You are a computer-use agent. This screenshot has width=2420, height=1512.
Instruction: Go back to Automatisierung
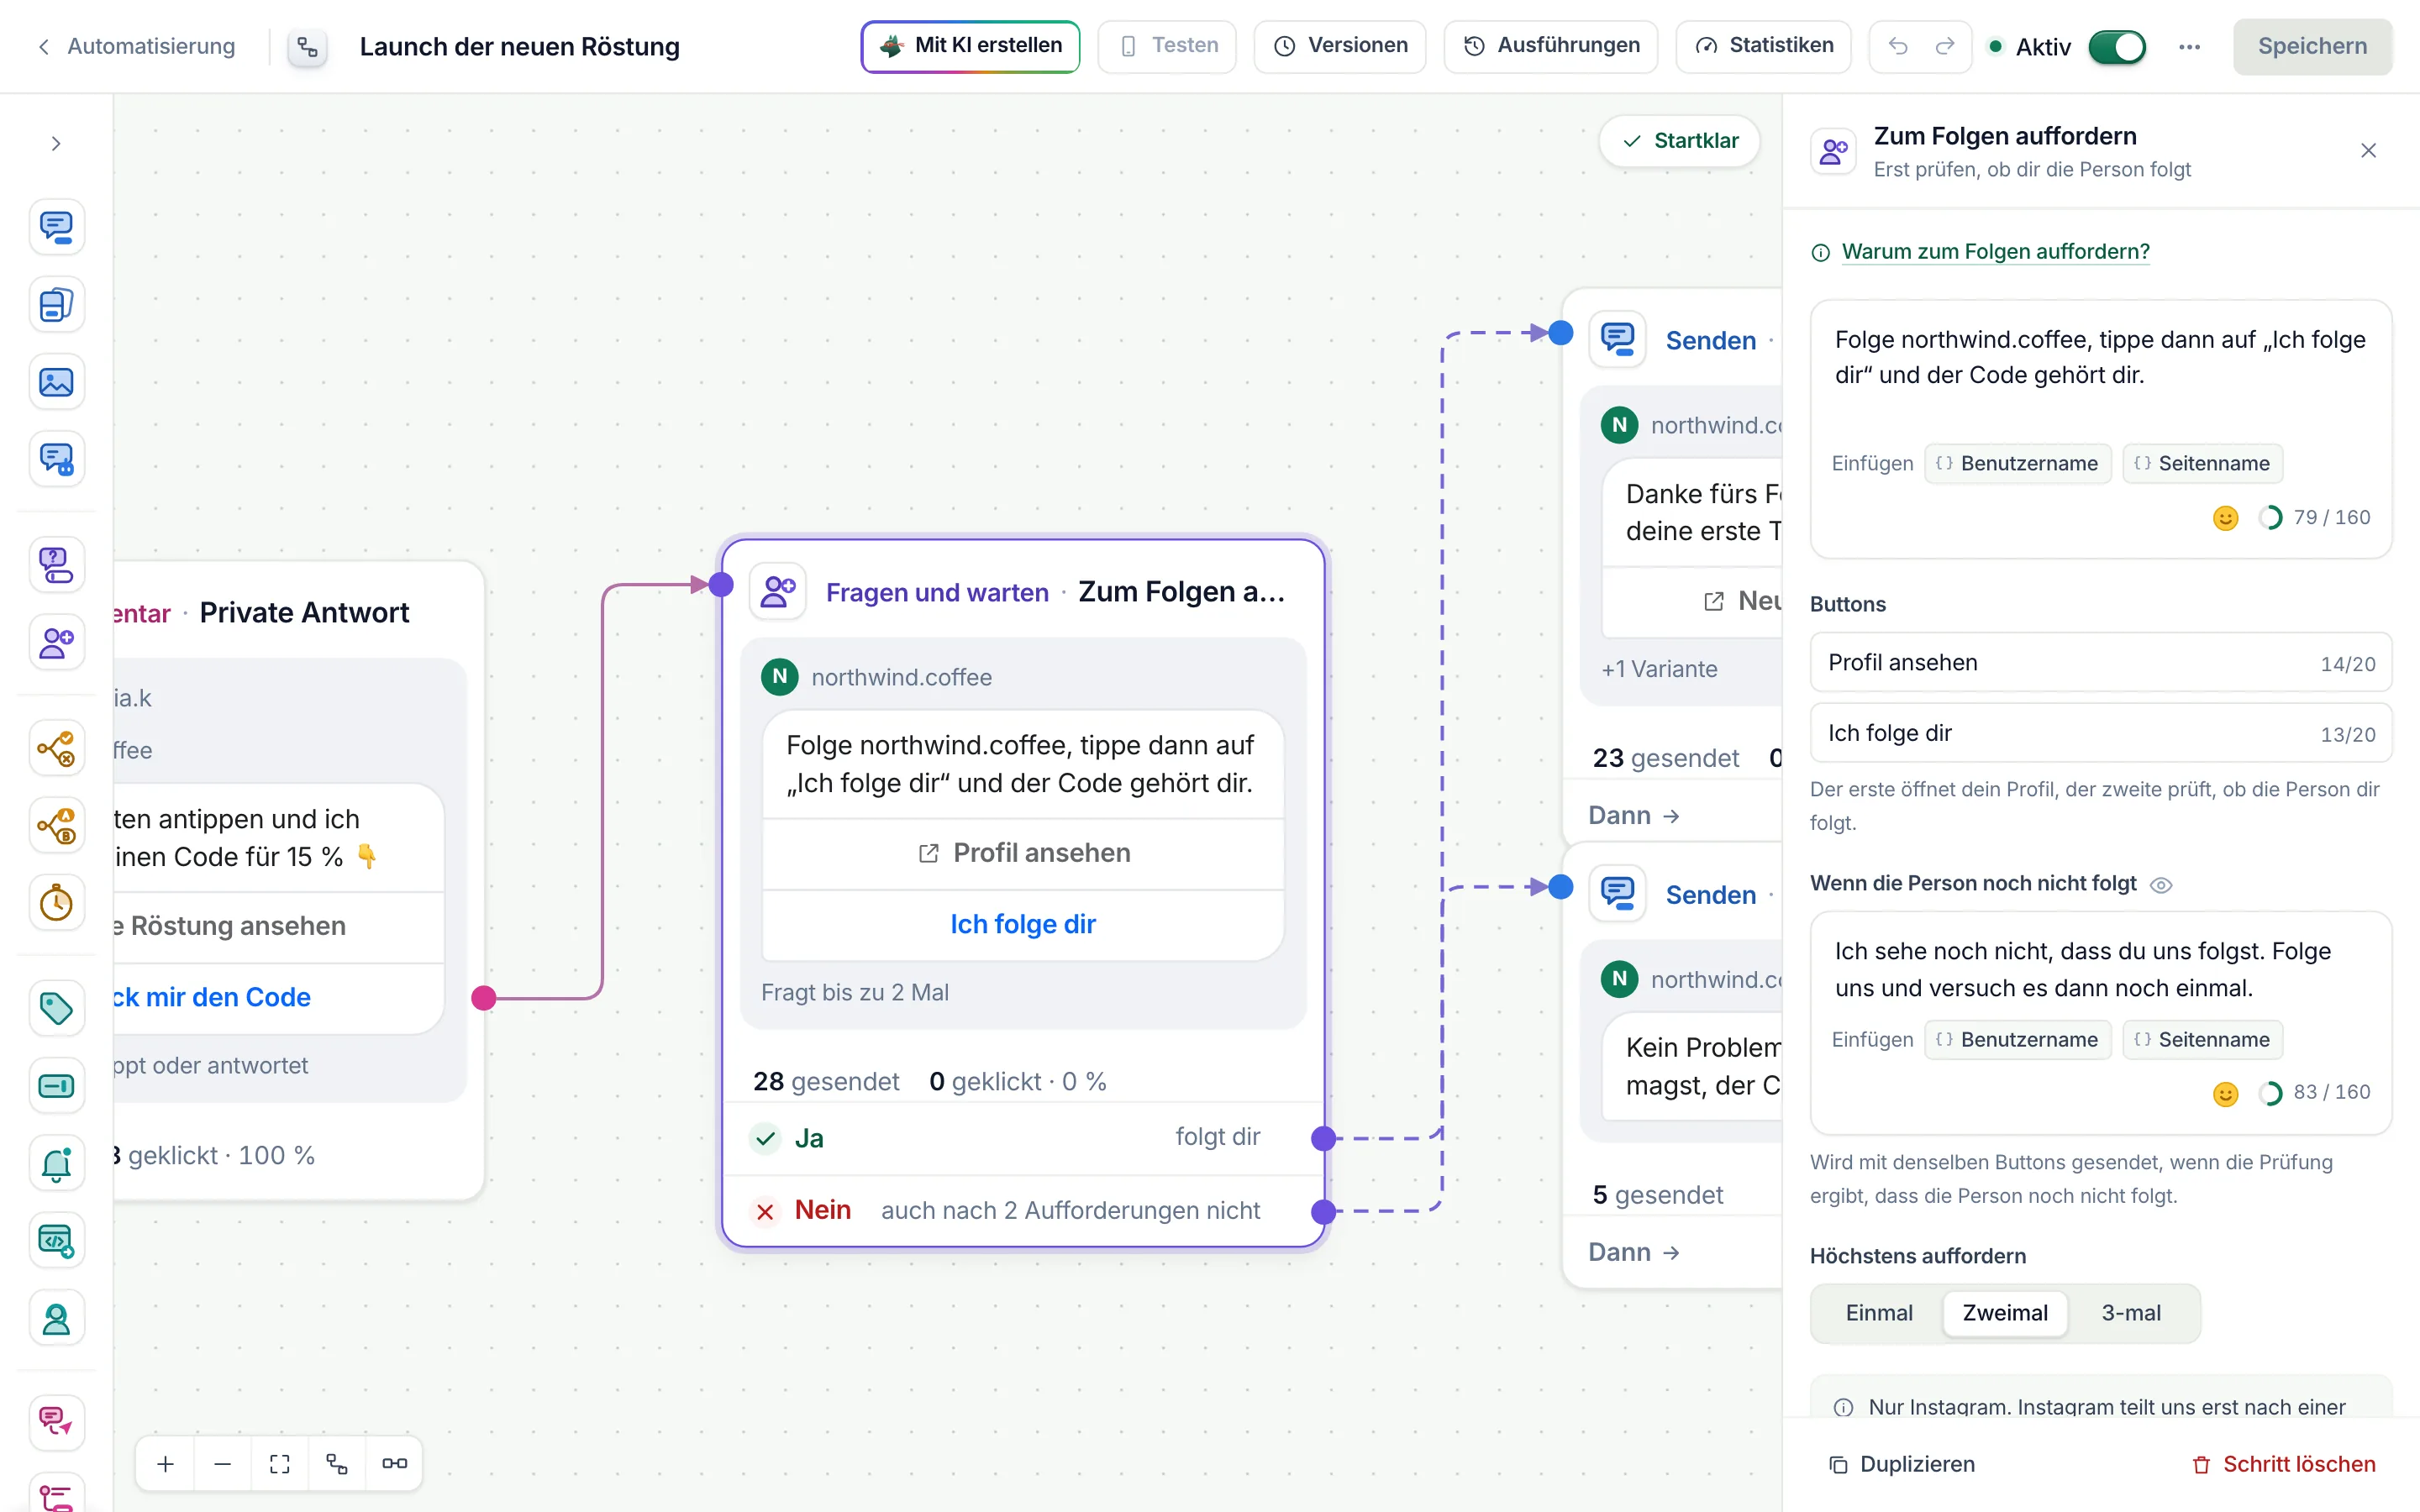coord(136,46)
